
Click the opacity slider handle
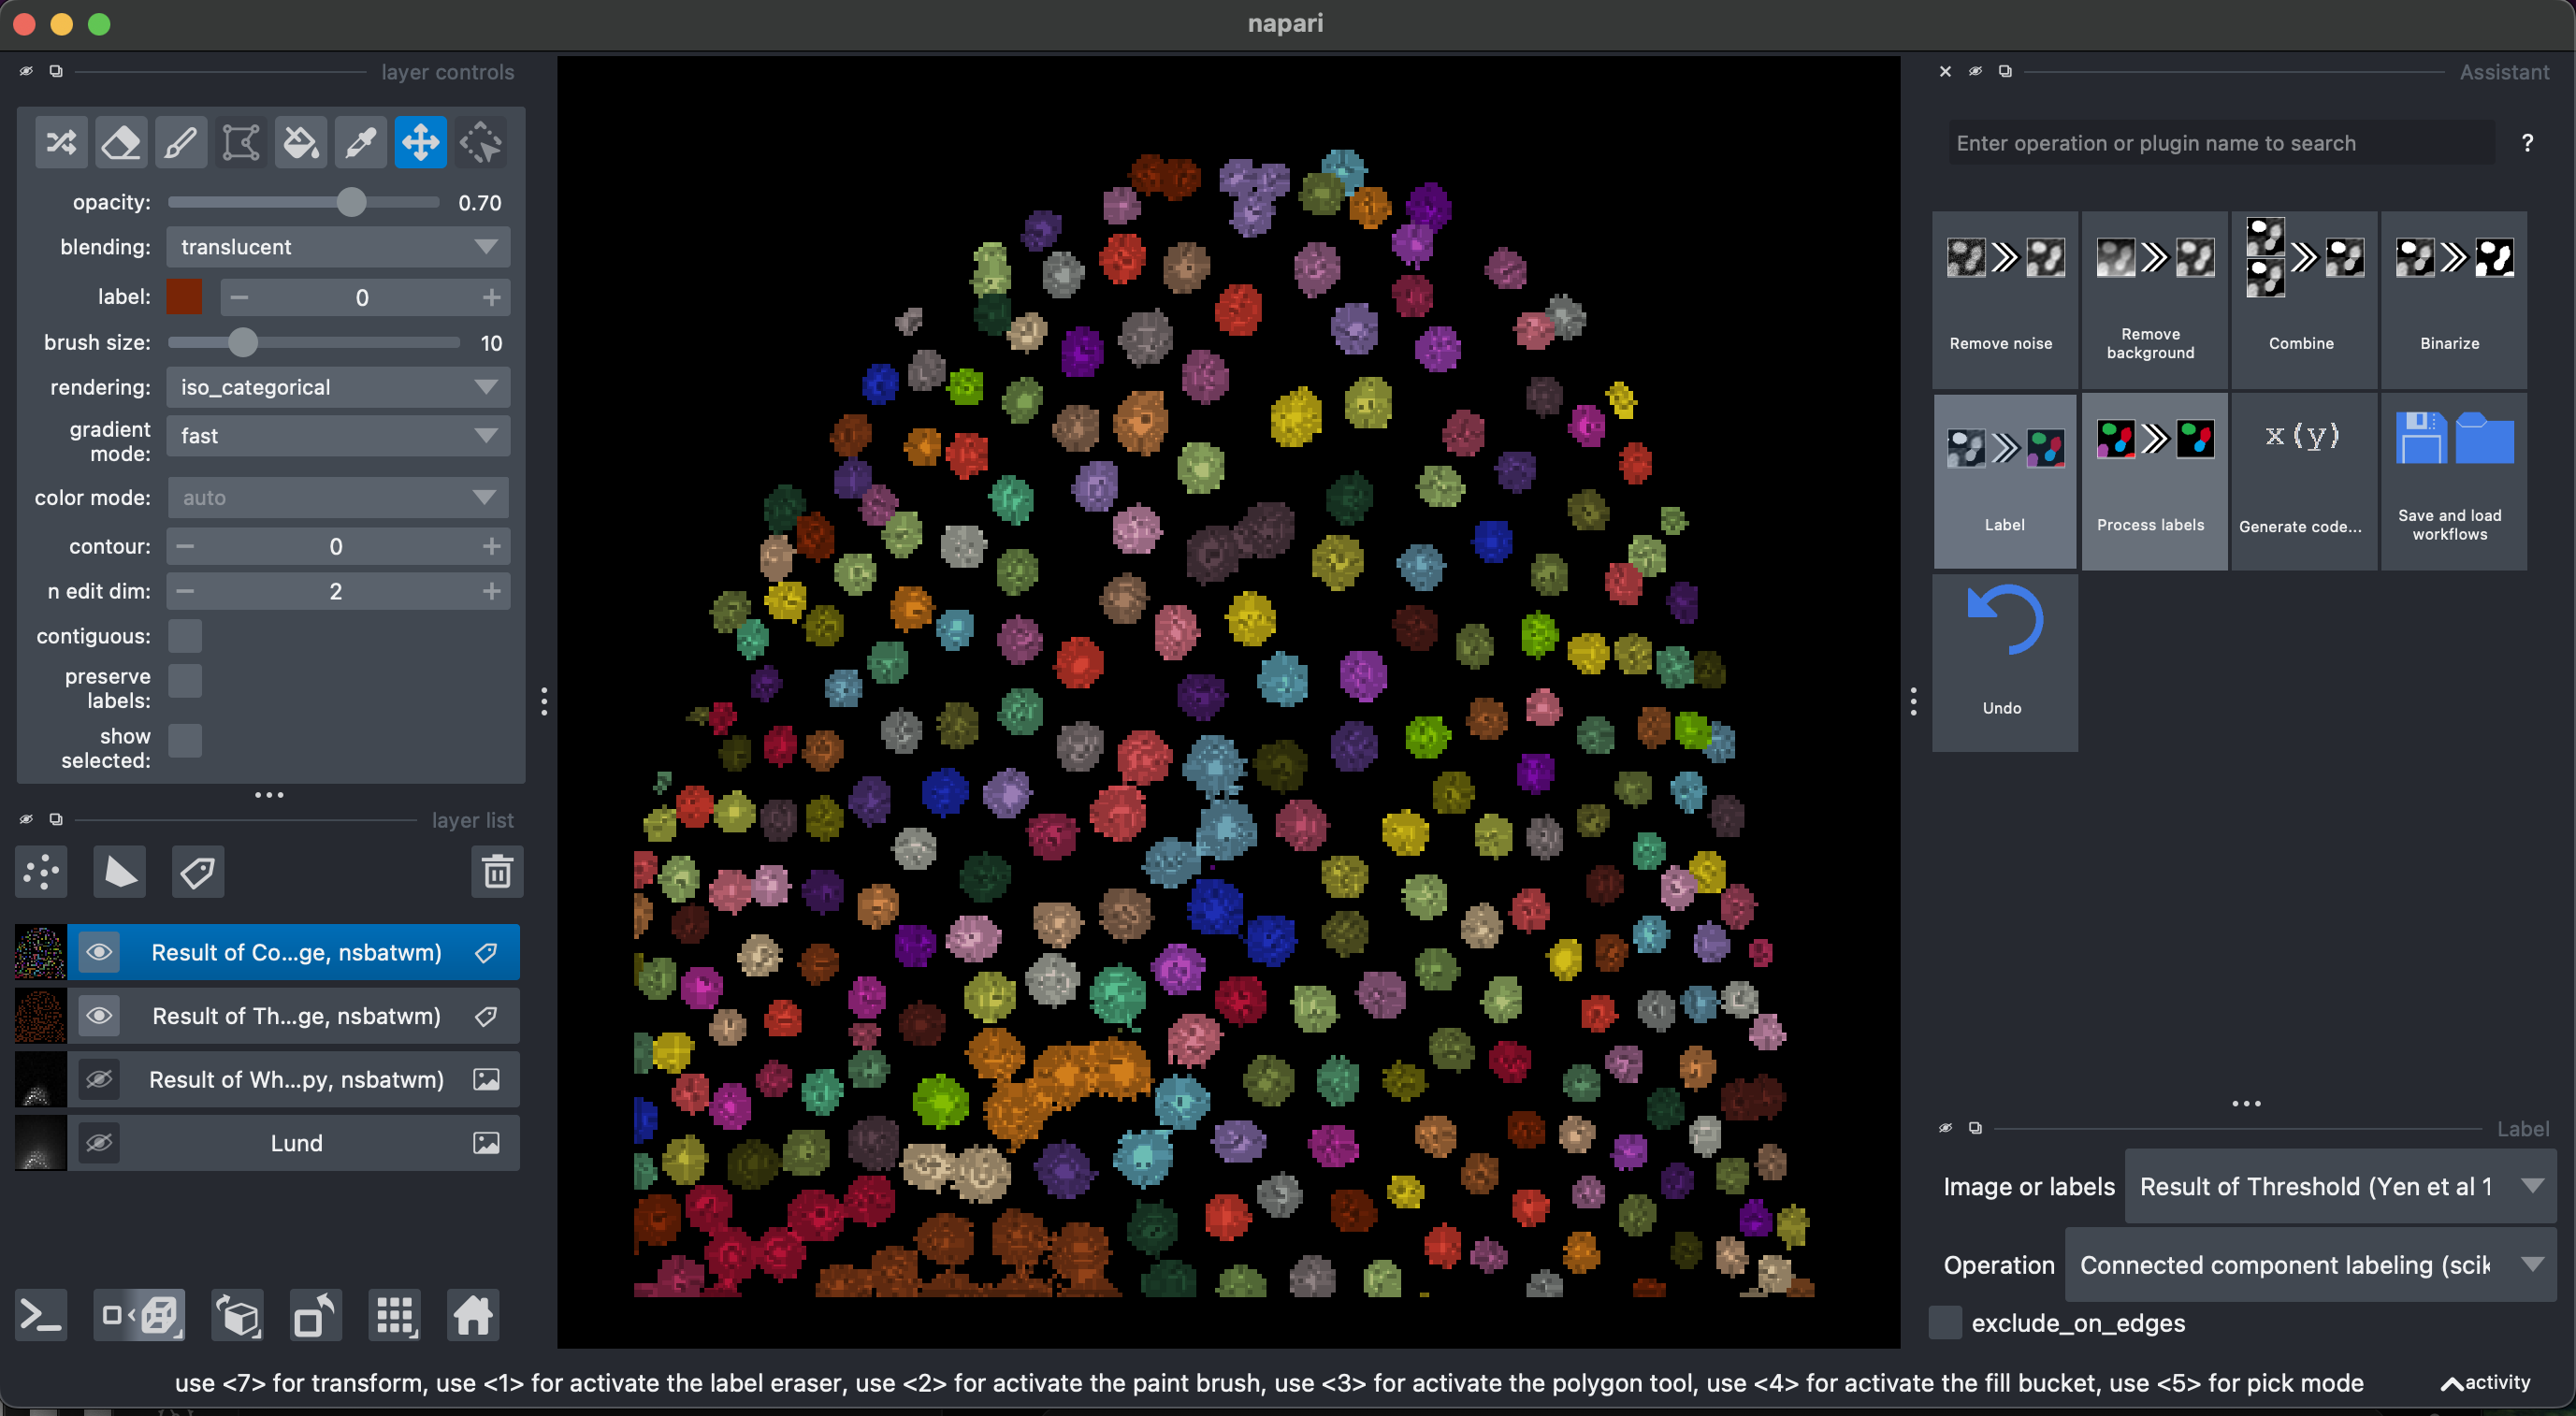tap(351, 203)
